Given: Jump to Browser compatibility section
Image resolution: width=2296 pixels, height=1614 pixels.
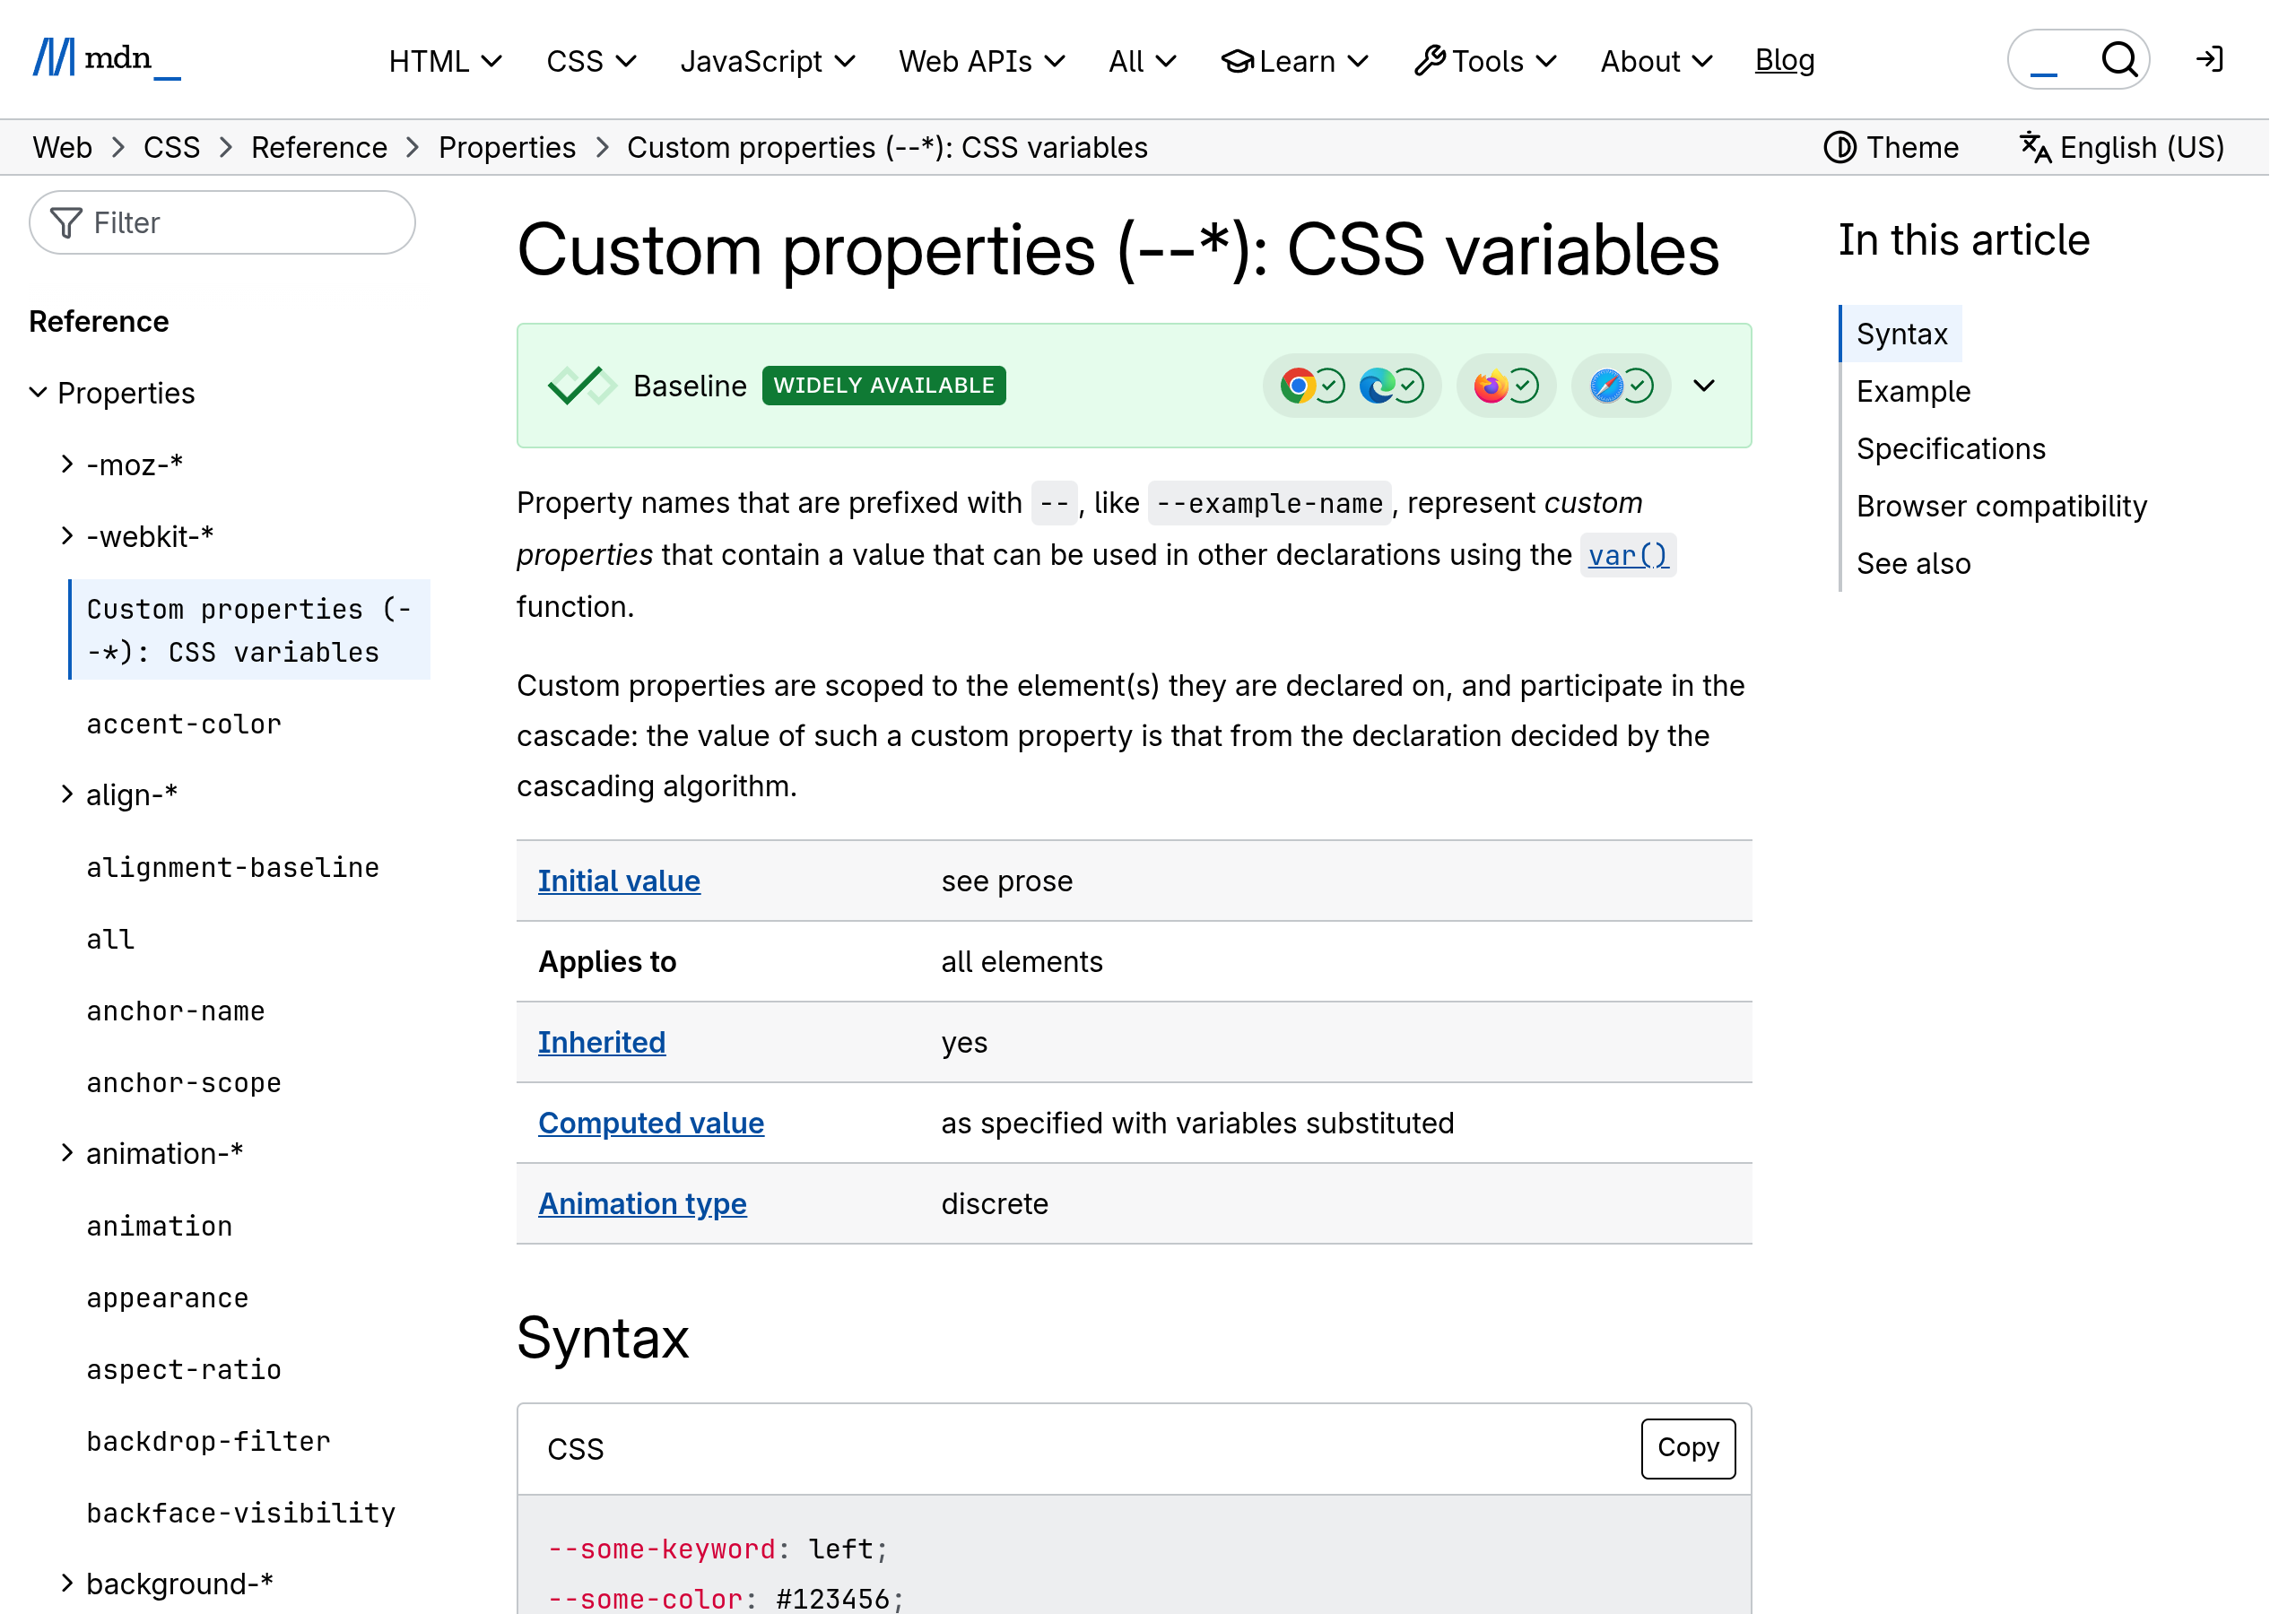Looking at the screenshot, I should coord(2002,506).
